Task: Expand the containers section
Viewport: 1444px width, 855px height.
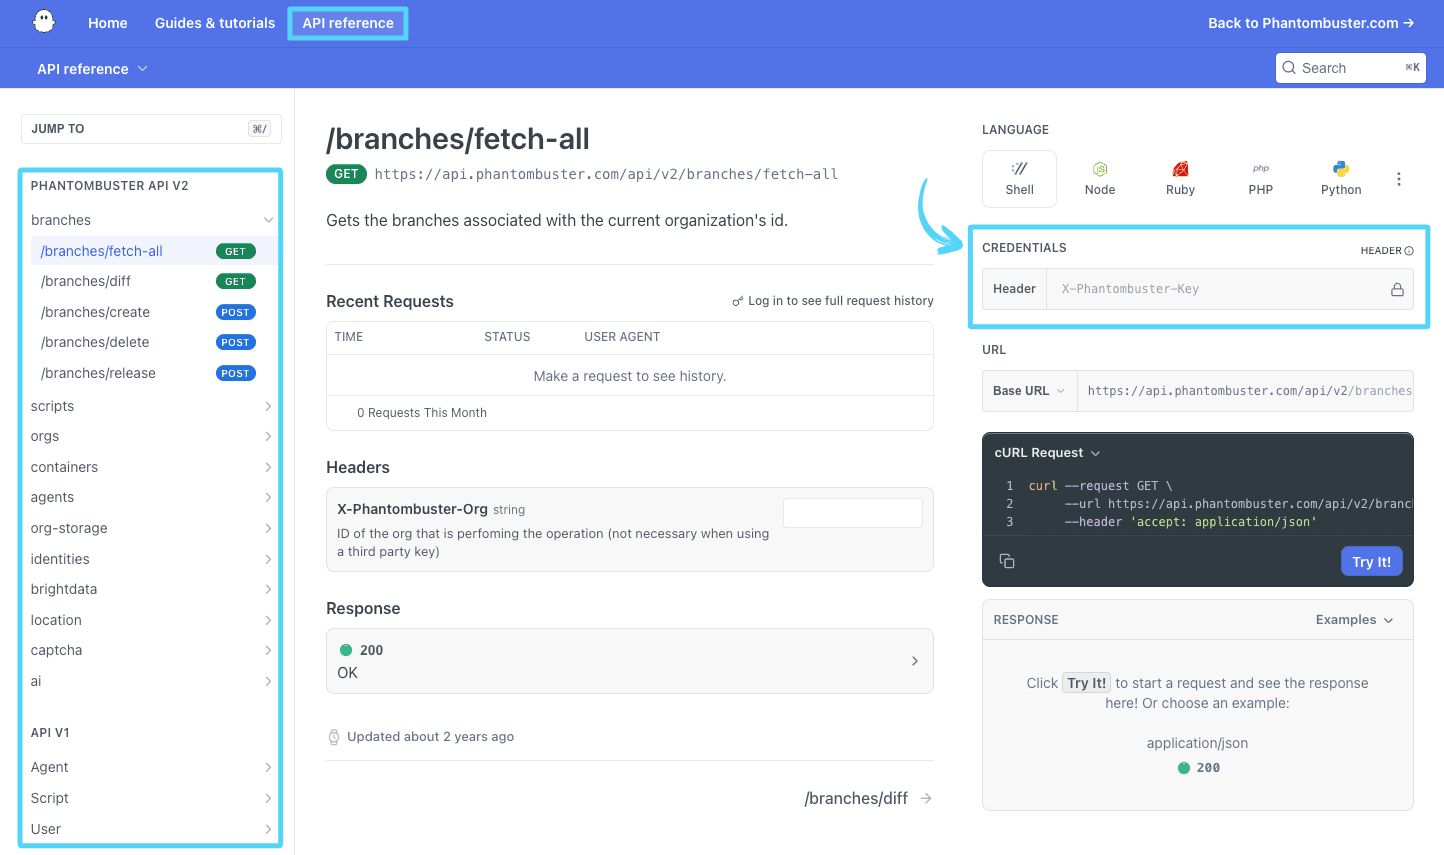Action: pyautogui.click(x=268, y=467)
